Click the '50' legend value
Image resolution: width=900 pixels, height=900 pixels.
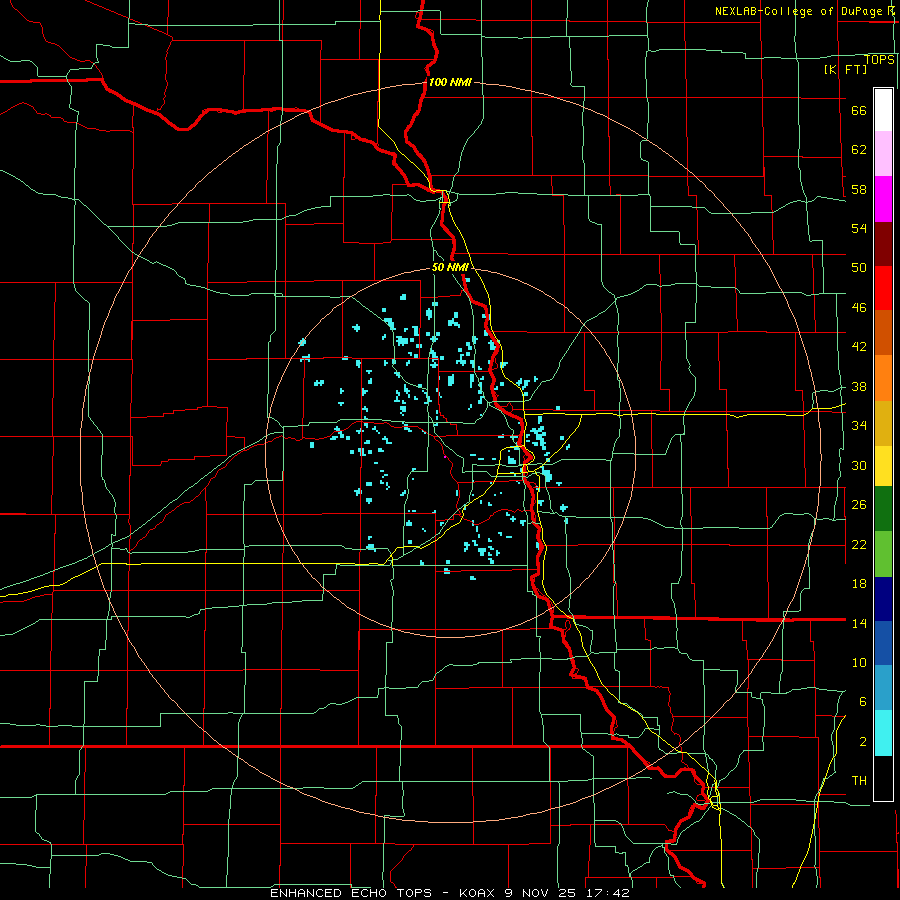point(859,268)
